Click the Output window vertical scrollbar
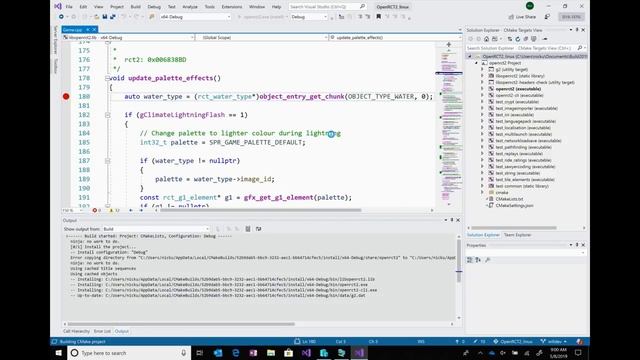The width and height of the screenshot is (640, 360). 459,262
